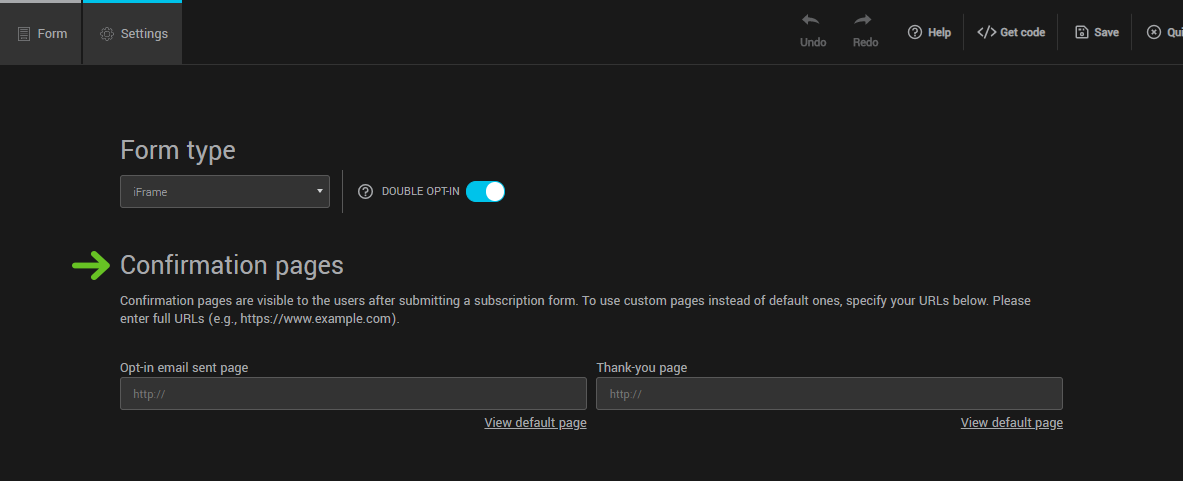Click the document icon on the Form tab
Screen dimensions: 1183x481
(24, 34)
